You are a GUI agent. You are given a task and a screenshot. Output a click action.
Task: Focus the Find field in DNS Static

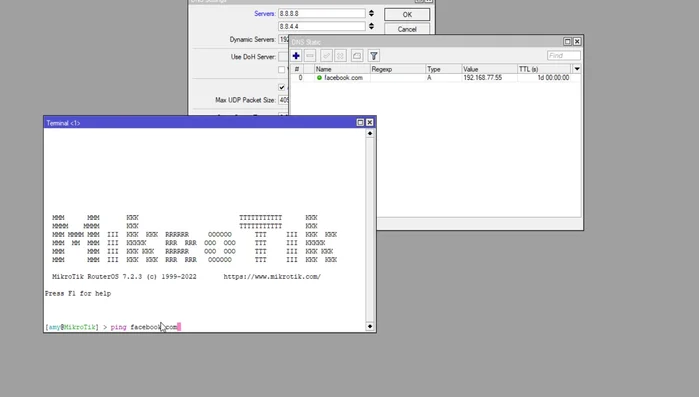point(563,56)
